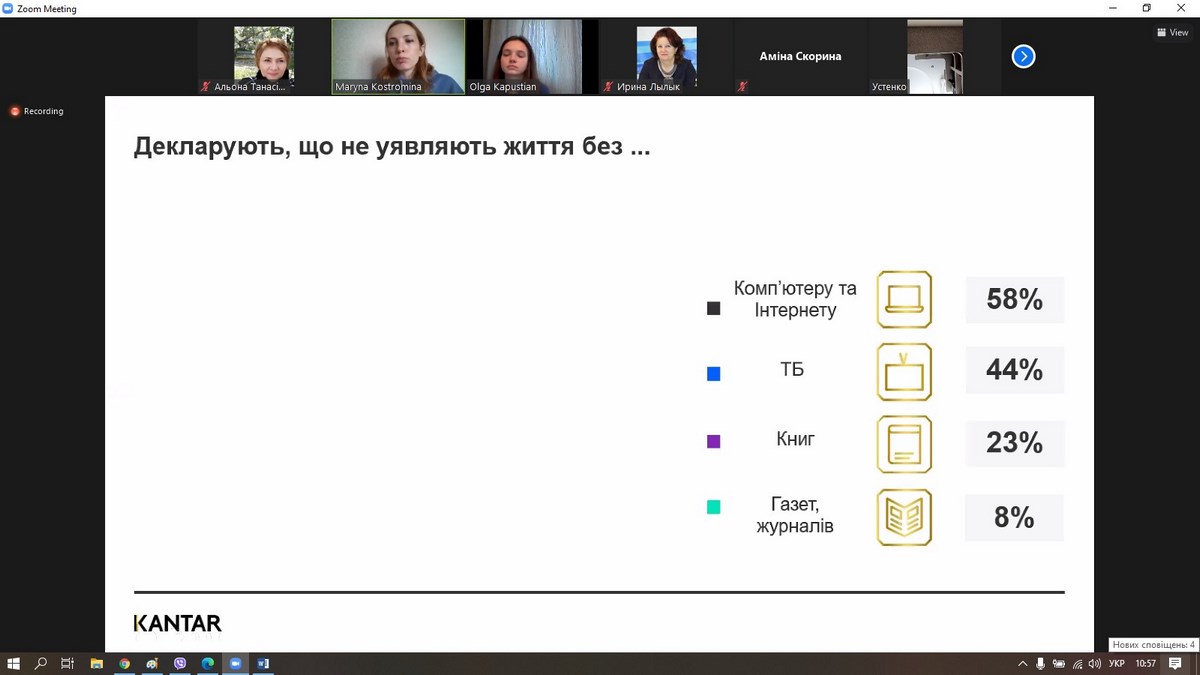Switch to Google Chrome in taskbar
This screenshot has height=675, width=1200.
click(124, 663)
